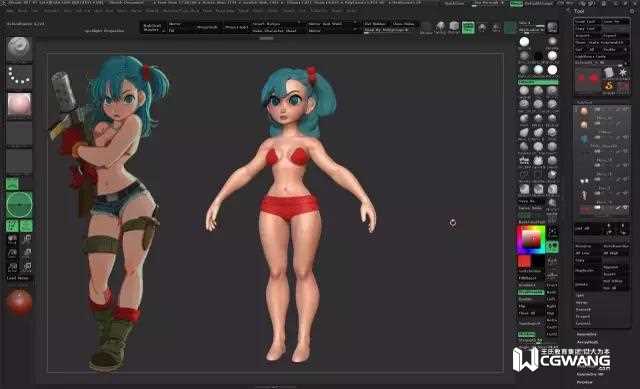
Task: Select the red main color swatch
Action: tap(524, 261)
